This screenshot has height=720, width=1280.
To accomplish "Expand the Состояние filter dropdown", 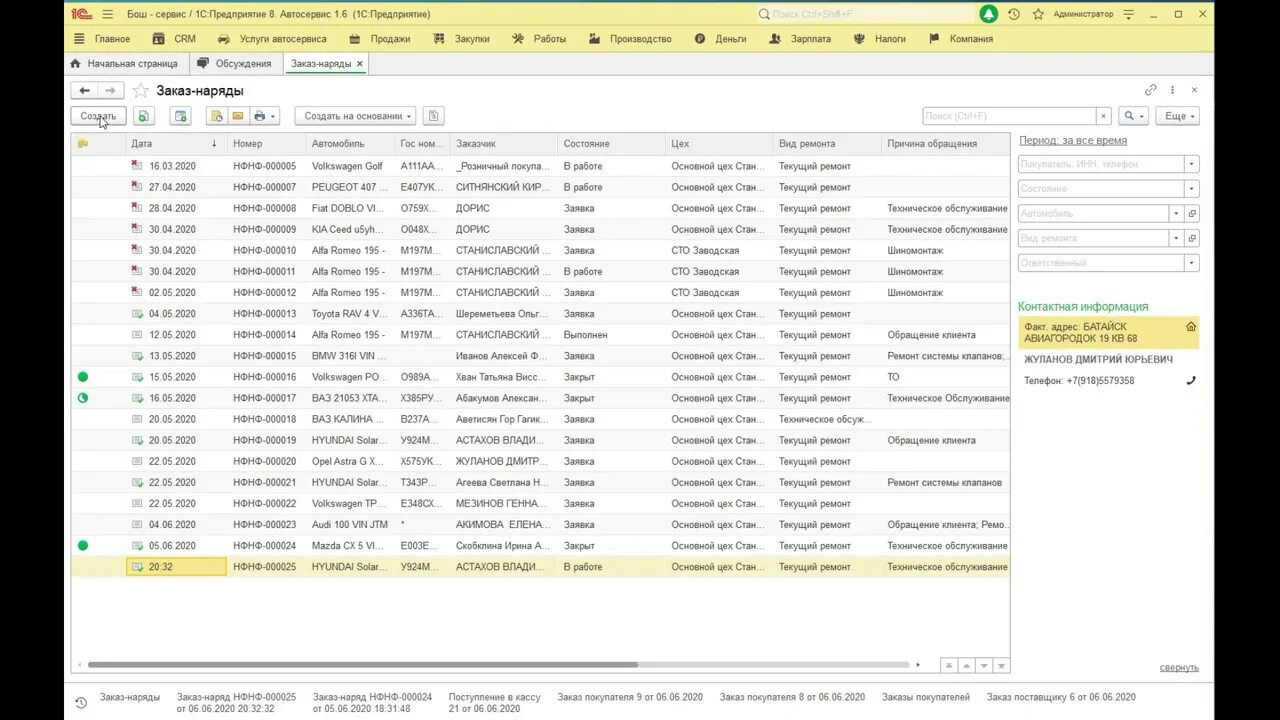I will click(x=1191, y=189).
